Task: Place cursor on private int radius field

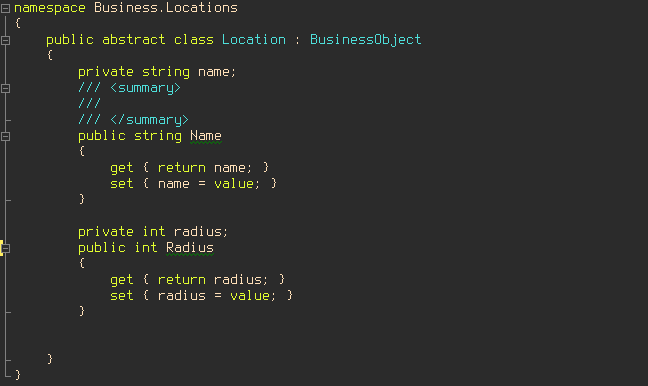Action: 153,232
